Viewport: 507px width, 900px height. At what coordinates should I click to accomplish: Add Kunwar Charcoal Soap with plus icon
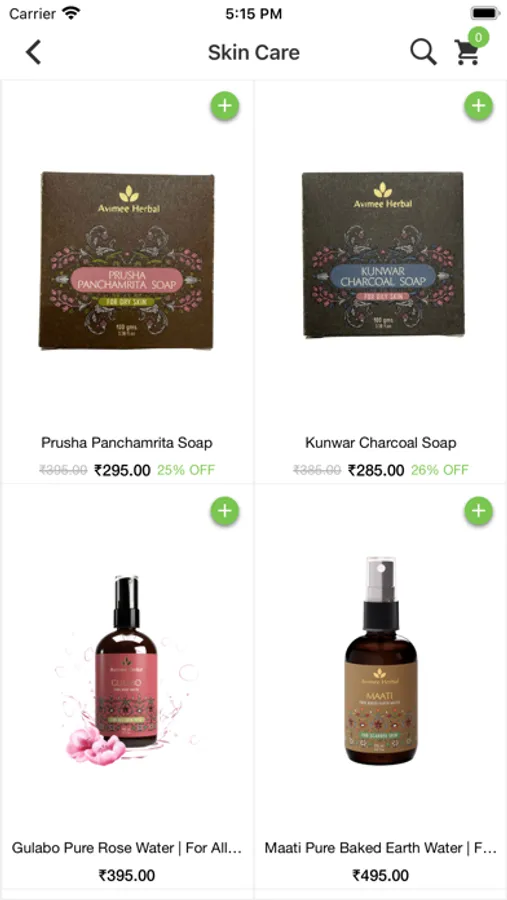pyautogui.click(x=478, y=106)
